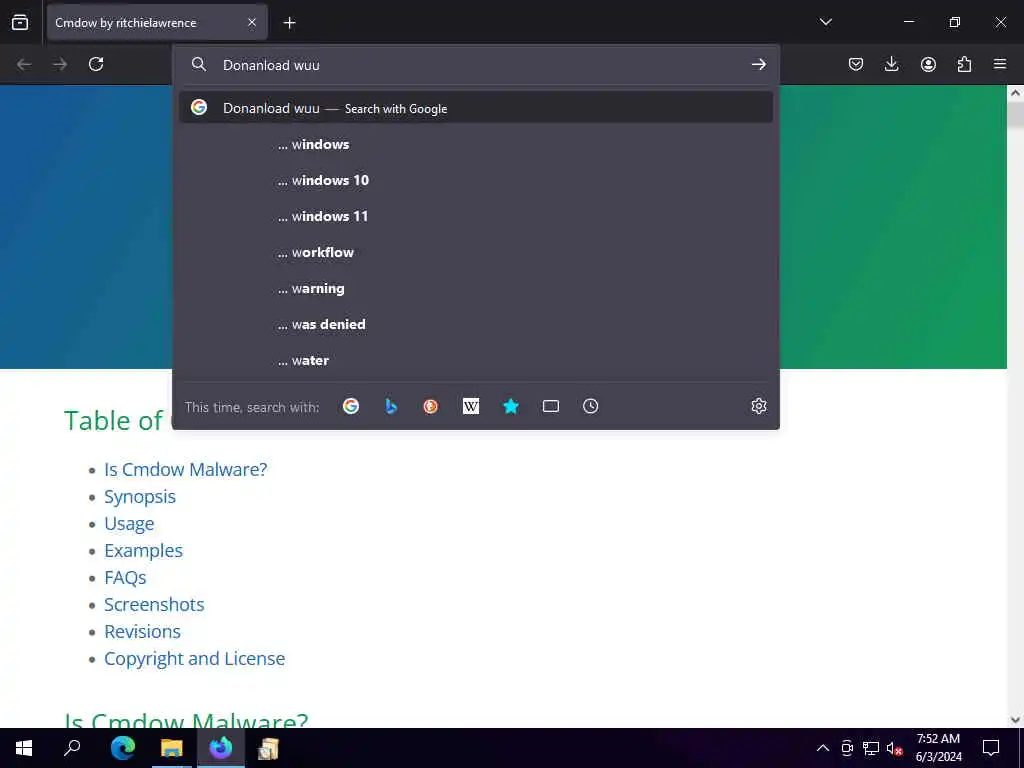Open the Firefox account menu
1024x768 pixels.
coord(928,64)
